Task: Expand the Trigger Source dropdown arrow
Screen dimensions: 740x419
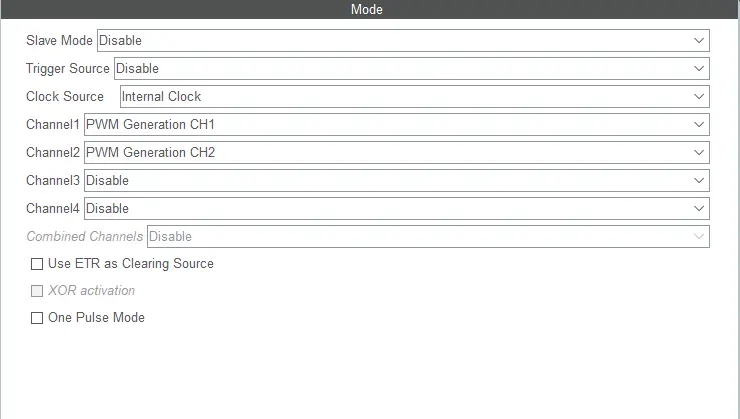Action: (699, 69)
